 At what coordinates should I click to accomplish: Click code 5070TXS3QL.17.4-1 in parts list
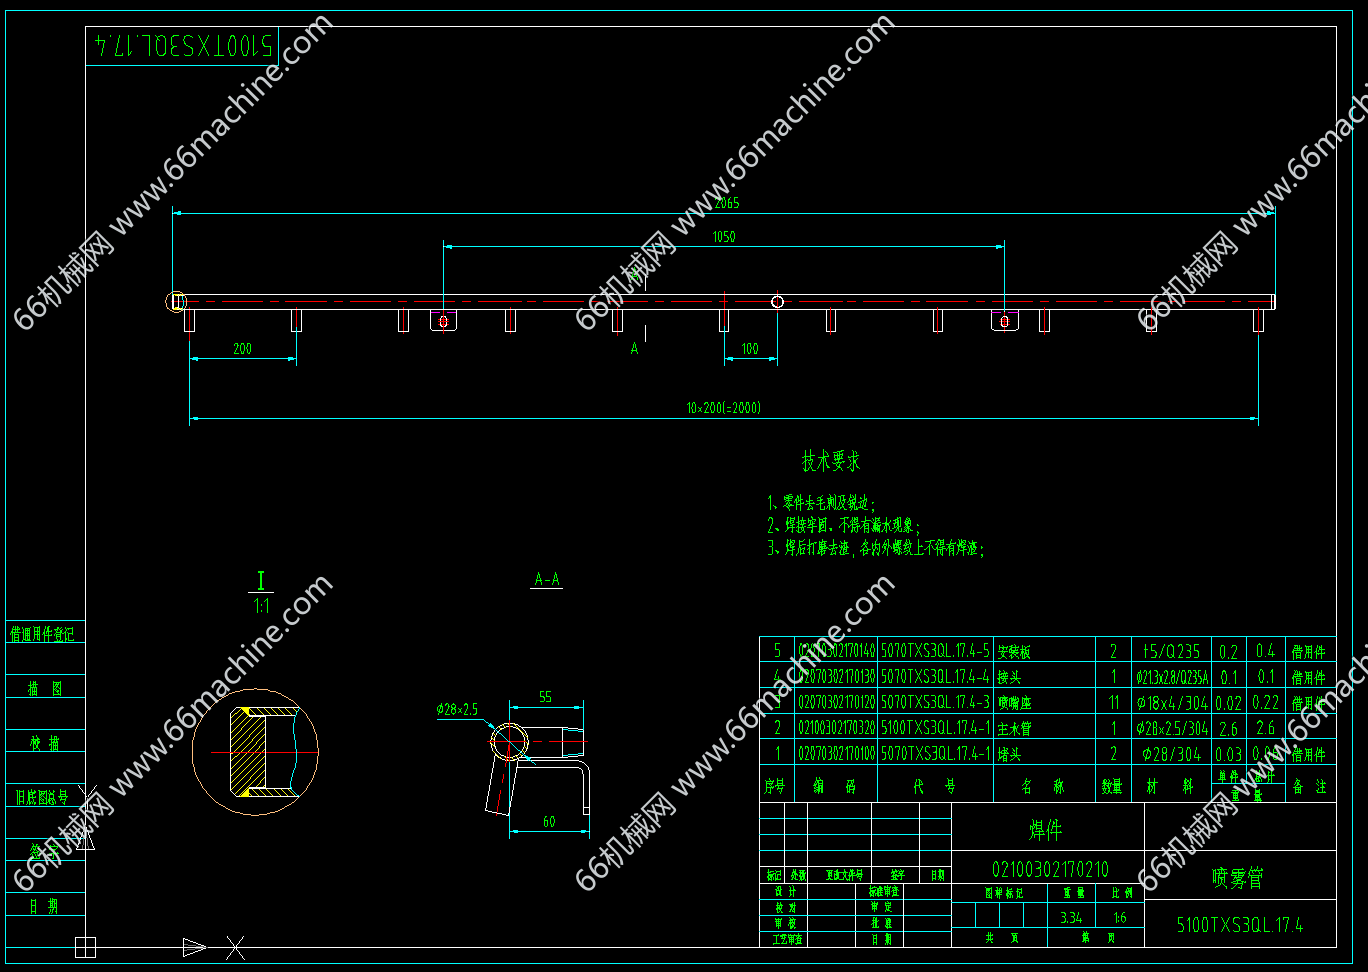click(x=935, y=754)
